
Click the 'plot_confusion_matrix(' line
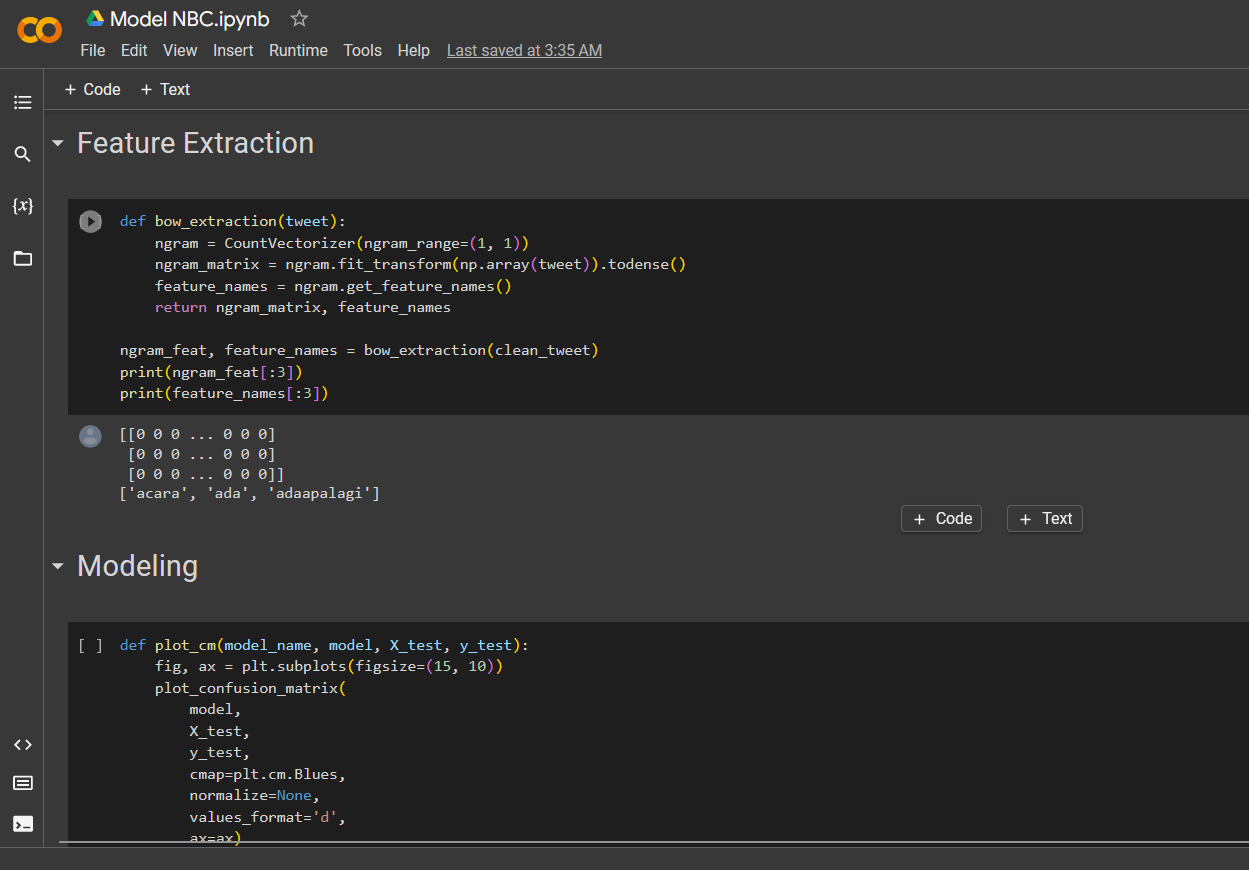250,688
